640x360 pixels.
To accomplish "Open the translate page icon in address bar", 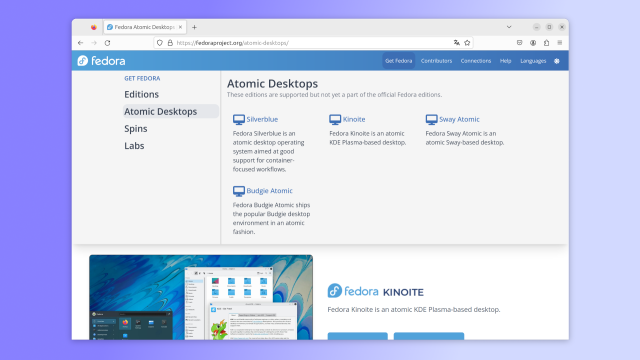I will (456, 43).
